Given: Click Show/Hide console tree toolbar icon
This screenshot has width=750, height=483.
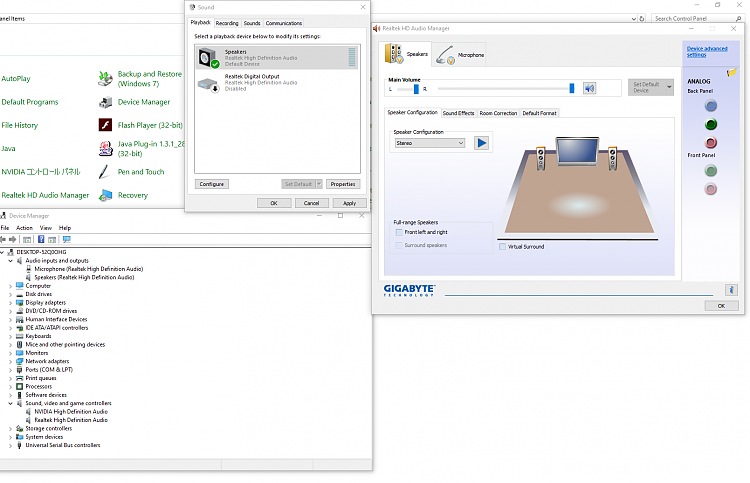Looking at the screenshot, I should pos(27,240).
